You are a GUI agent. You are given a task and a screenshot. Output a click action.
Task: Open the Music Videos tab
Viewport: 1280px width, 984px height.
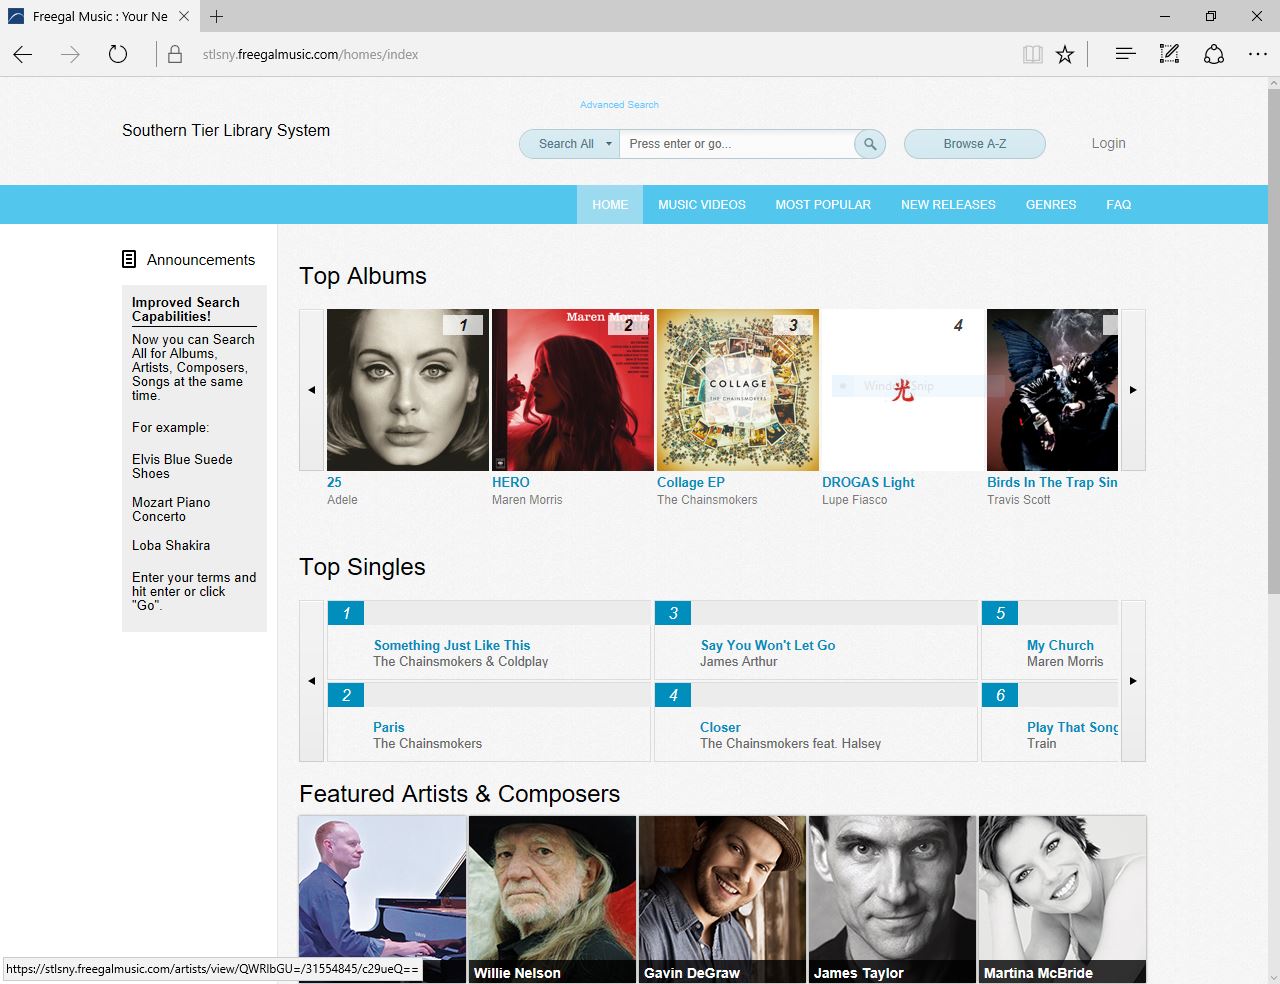point(701,205)
